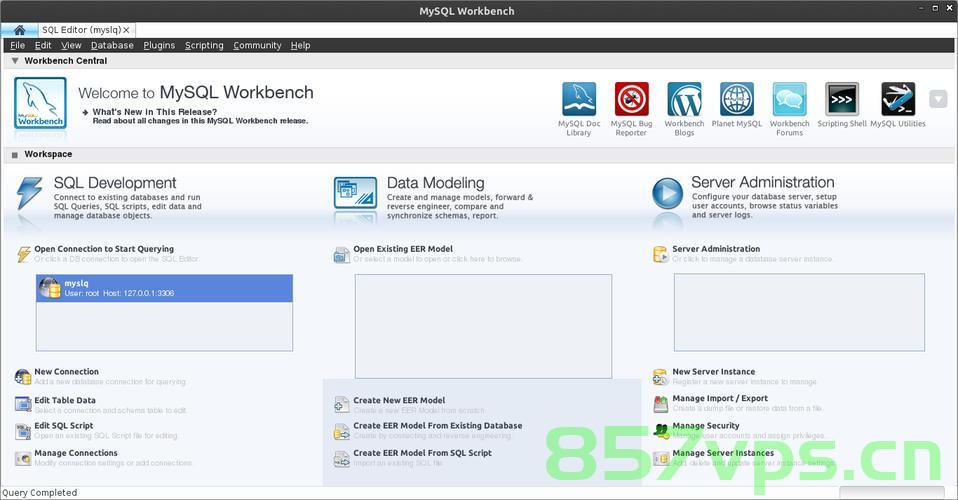Viewport: 958px width, 500px height.
Task: Click the Edit SQL Script icon
Action: click(x=23, y=431)
